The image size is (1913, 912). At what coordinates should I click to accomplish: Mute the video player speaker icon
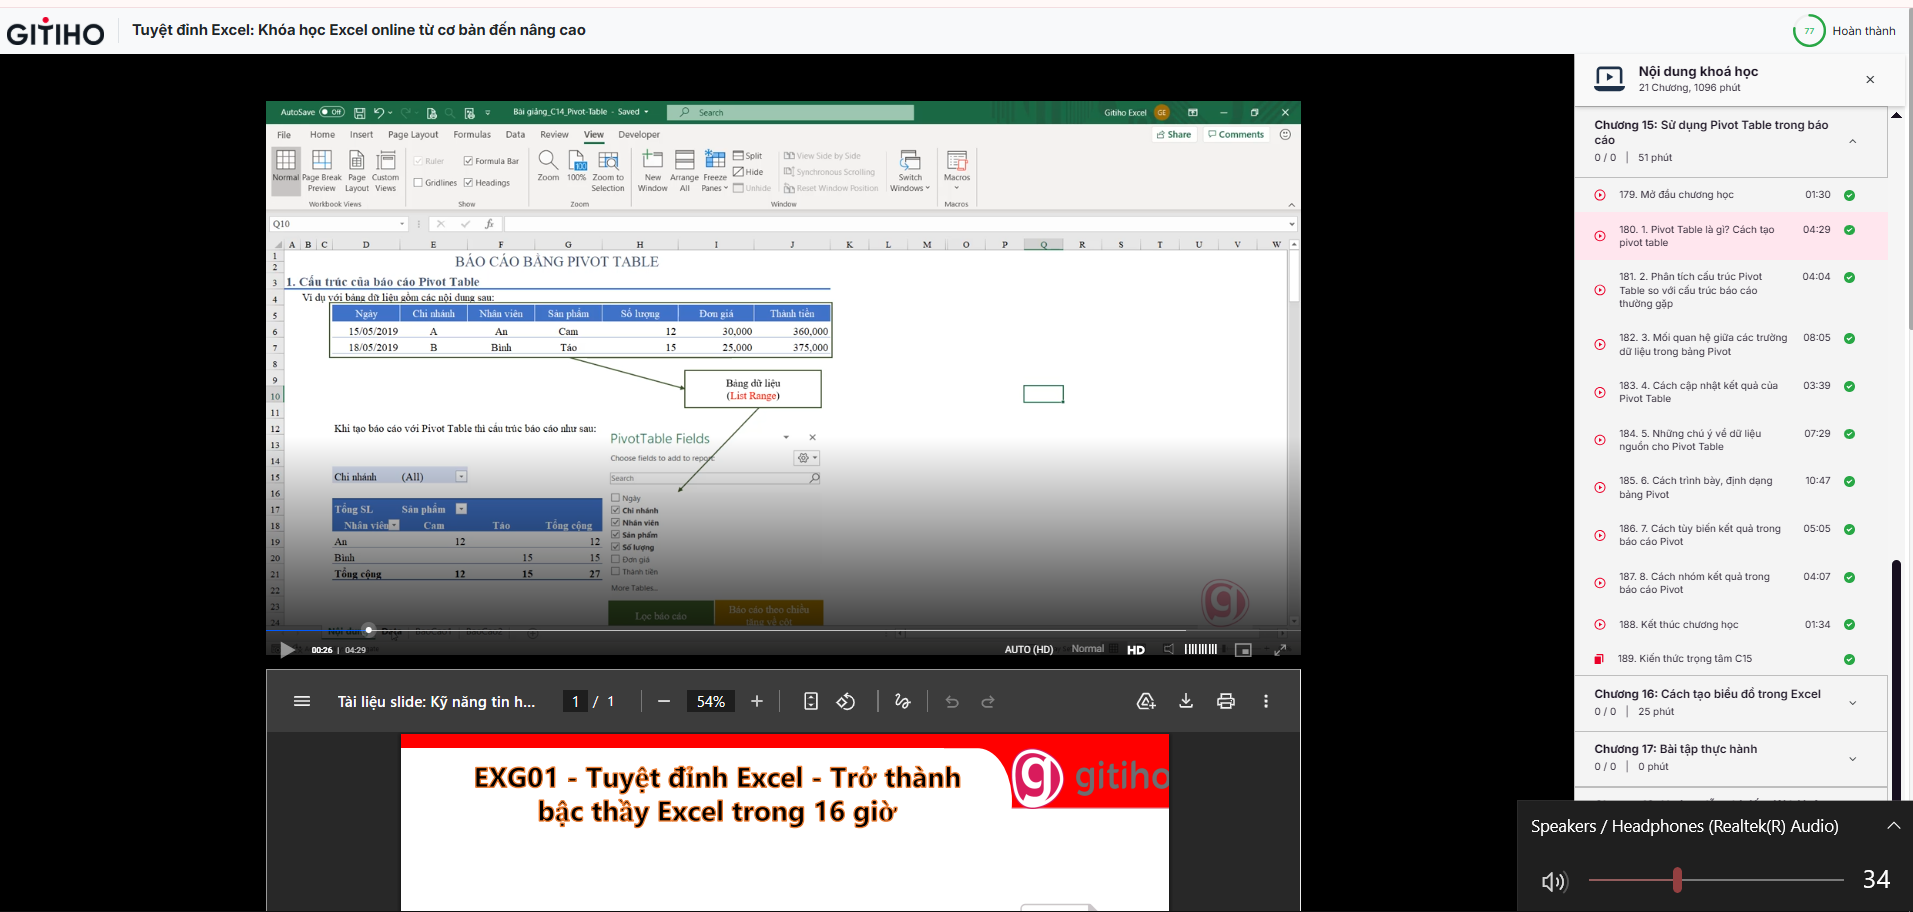pyautogui.click(x=1169, y=650)
